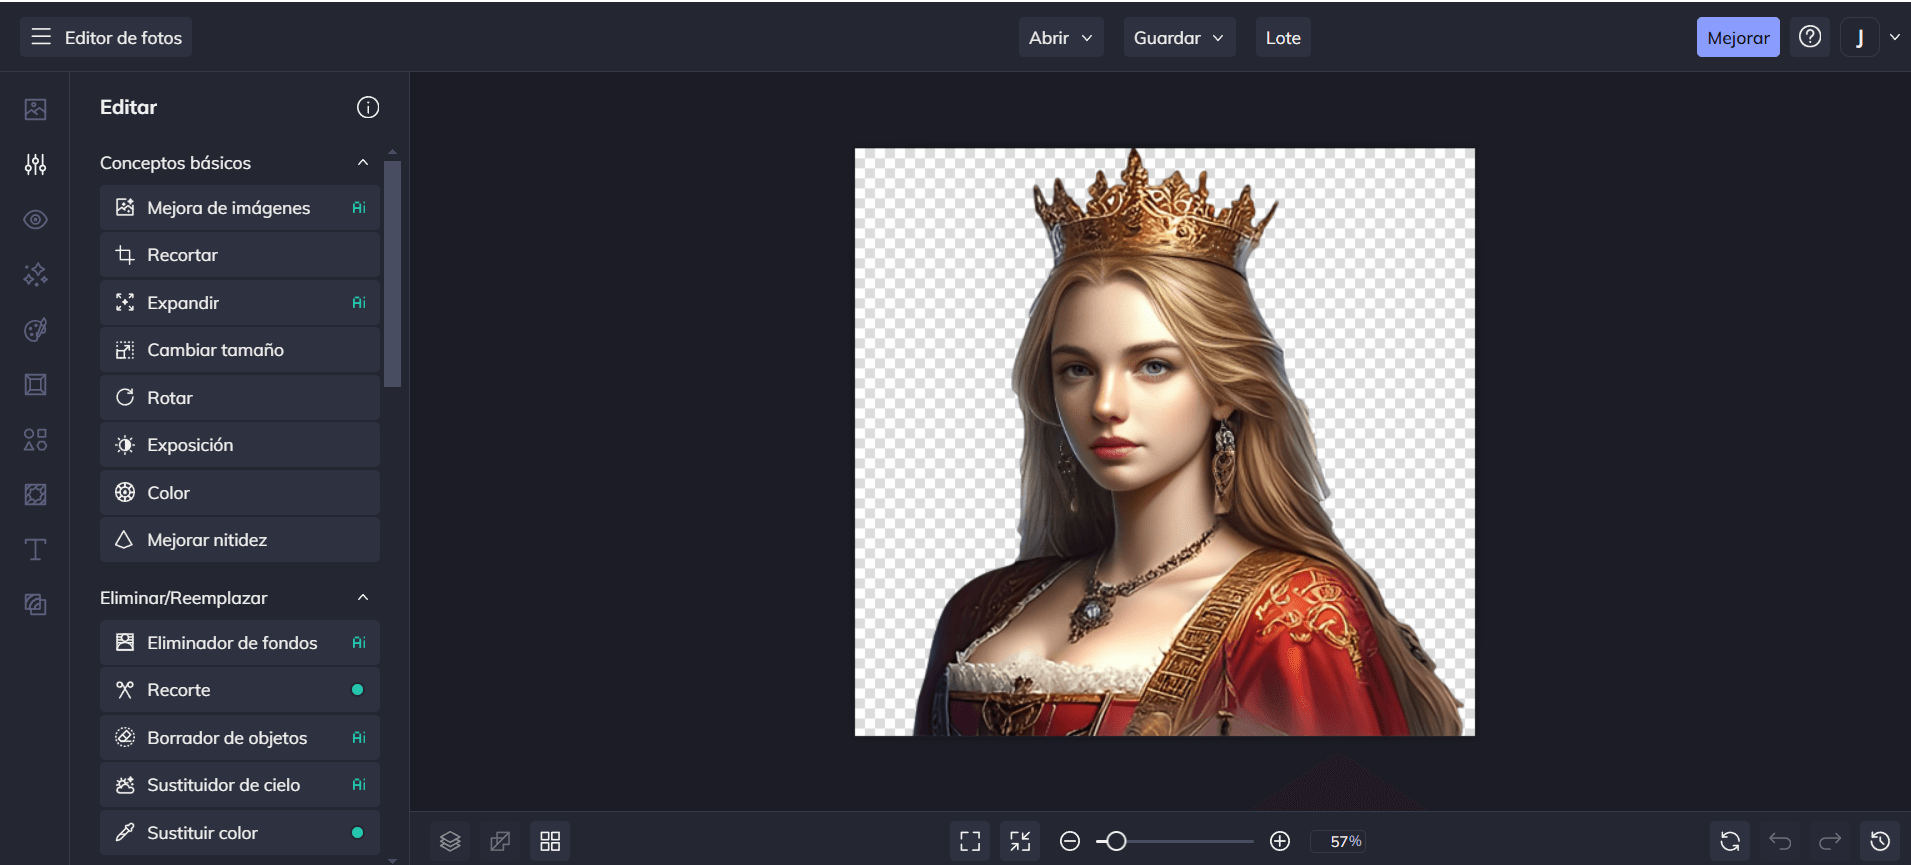Click the zoom slider handle

pyautogui.click(x=1116, y=841)
